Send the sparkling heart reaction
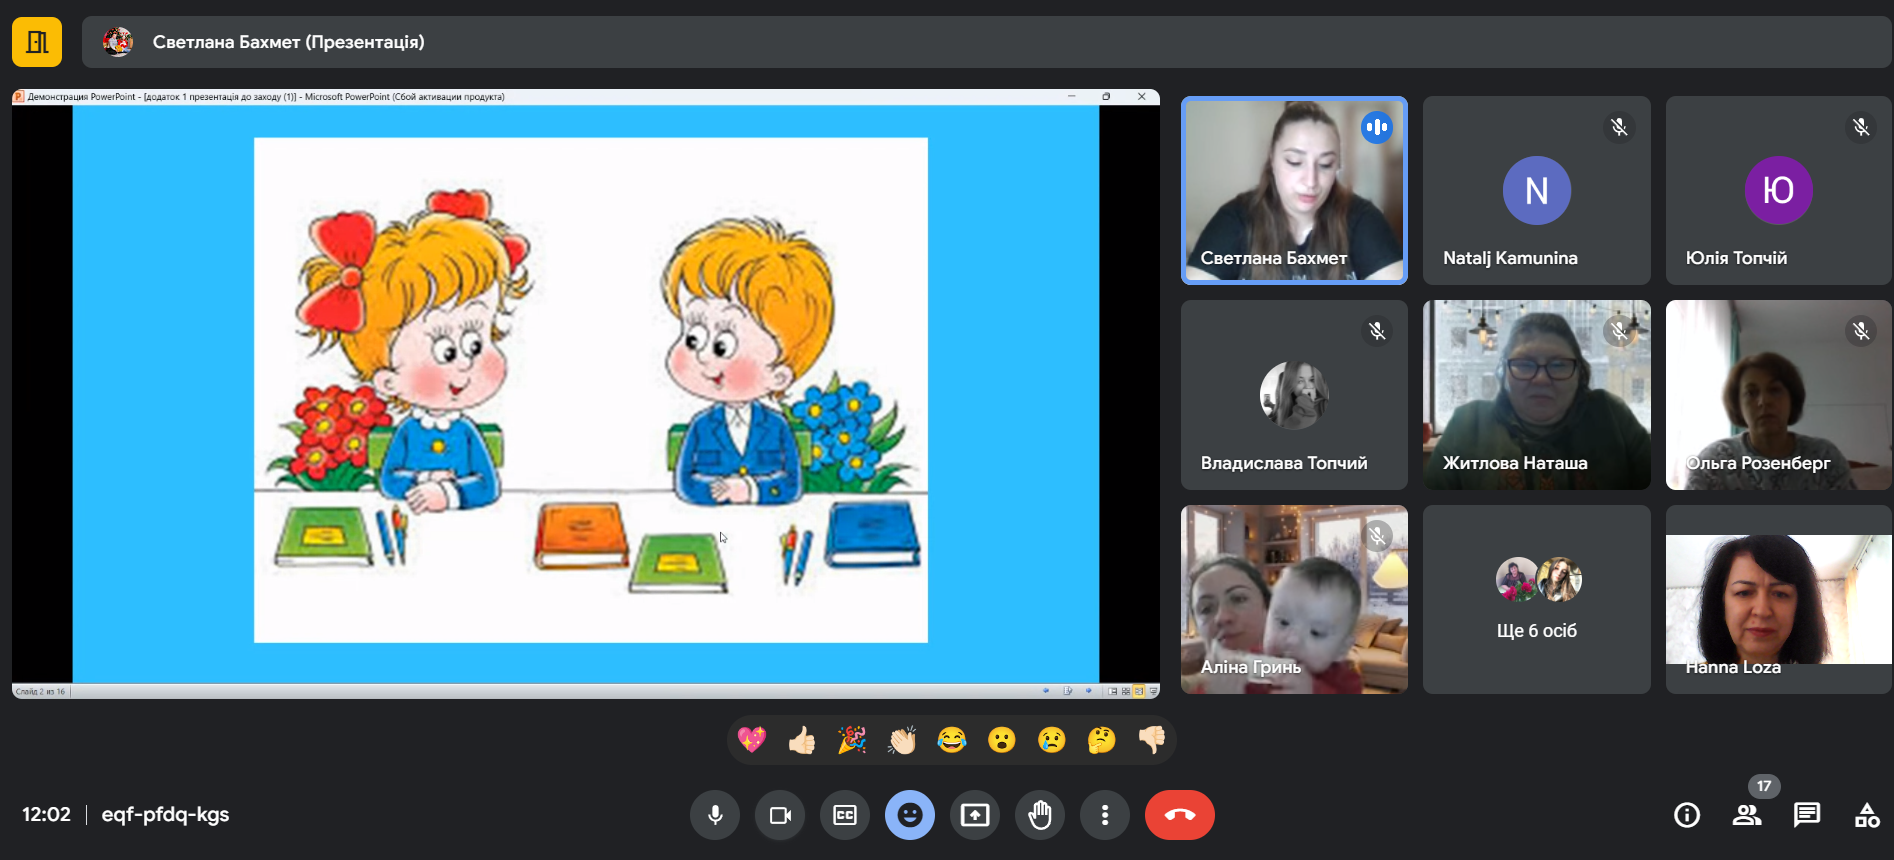This screenshot has width=1894, height=860. pos(752,740)
